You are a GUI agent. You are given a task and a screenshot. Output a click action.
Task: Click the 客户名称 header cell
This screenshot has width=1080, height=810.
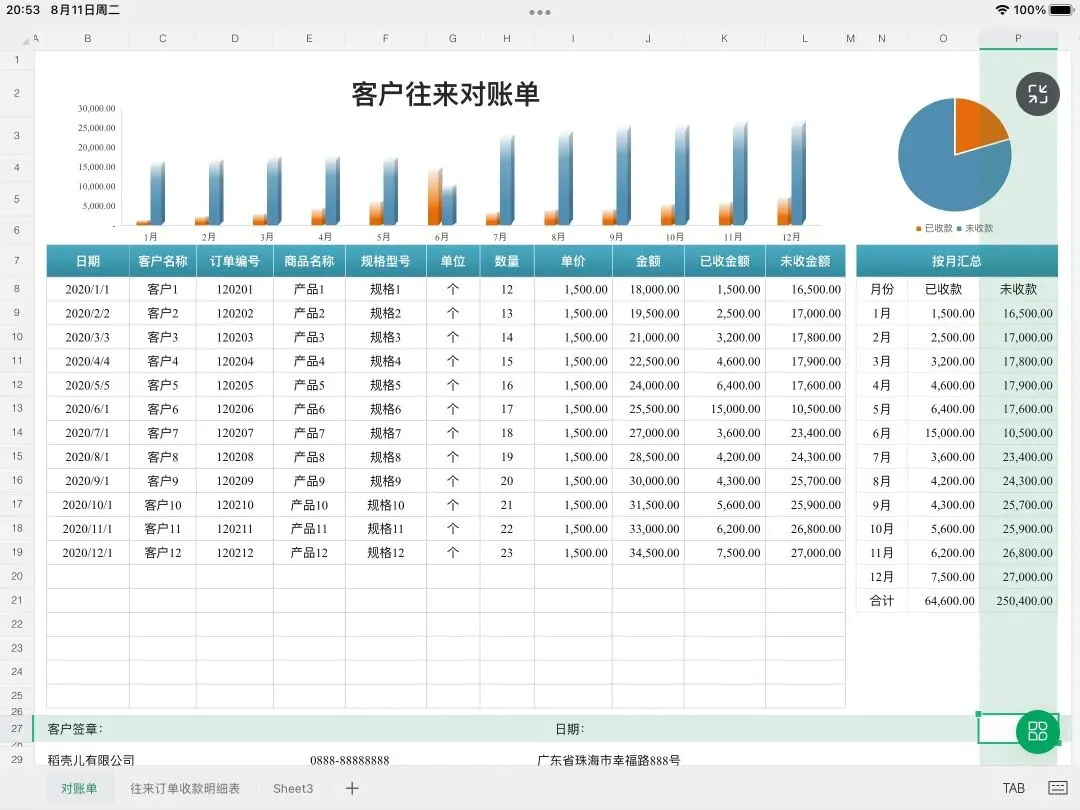click(163, 261)
